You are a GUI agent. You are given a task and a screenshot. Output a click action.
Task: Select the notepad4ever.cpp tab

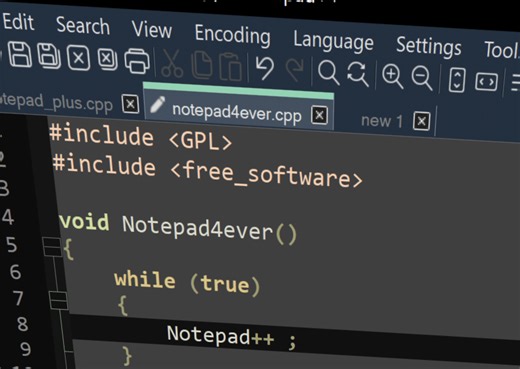(237, 113)
